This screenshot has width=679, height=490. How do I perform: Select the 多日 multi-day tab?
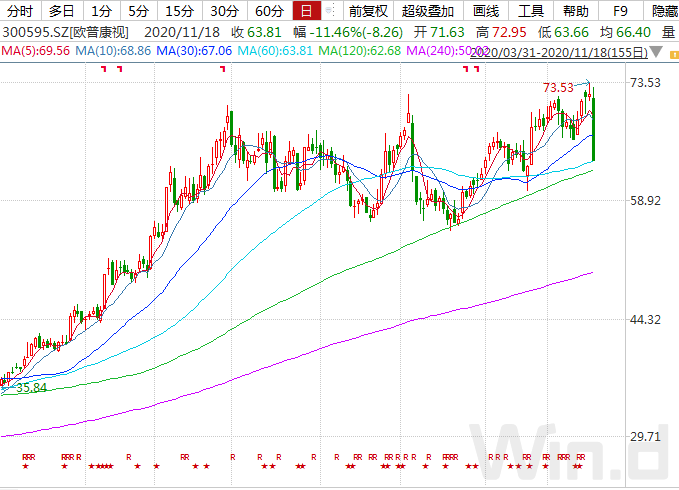point(61,12)
